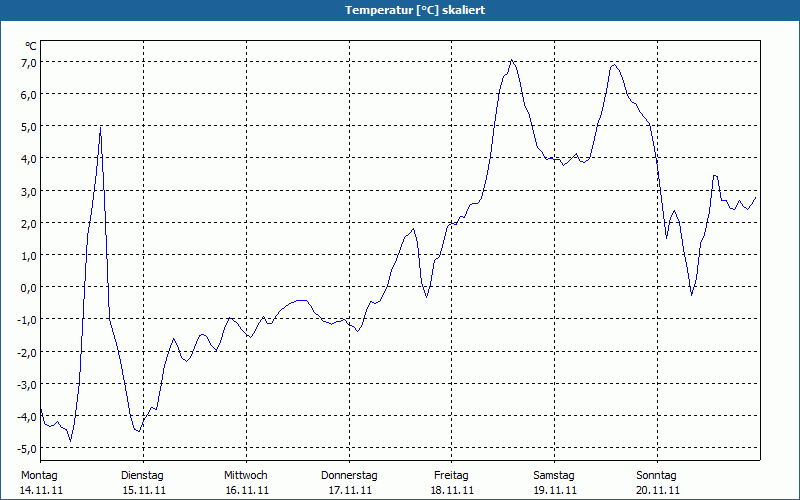Click the 1,0 axis value
800x500 pixels.
click(x=29, y=256)
